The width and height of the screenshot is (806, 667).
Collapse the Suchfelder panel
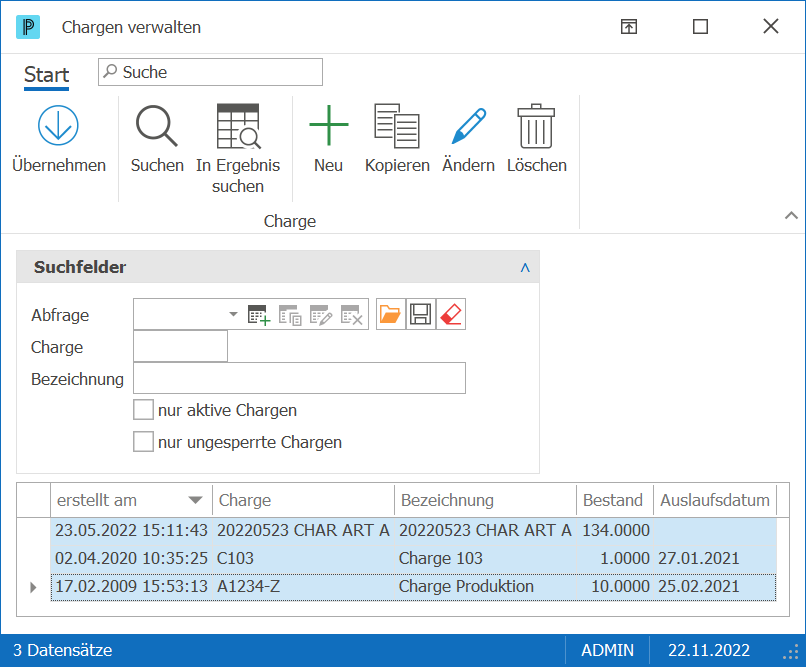click(x=525, y=267)
